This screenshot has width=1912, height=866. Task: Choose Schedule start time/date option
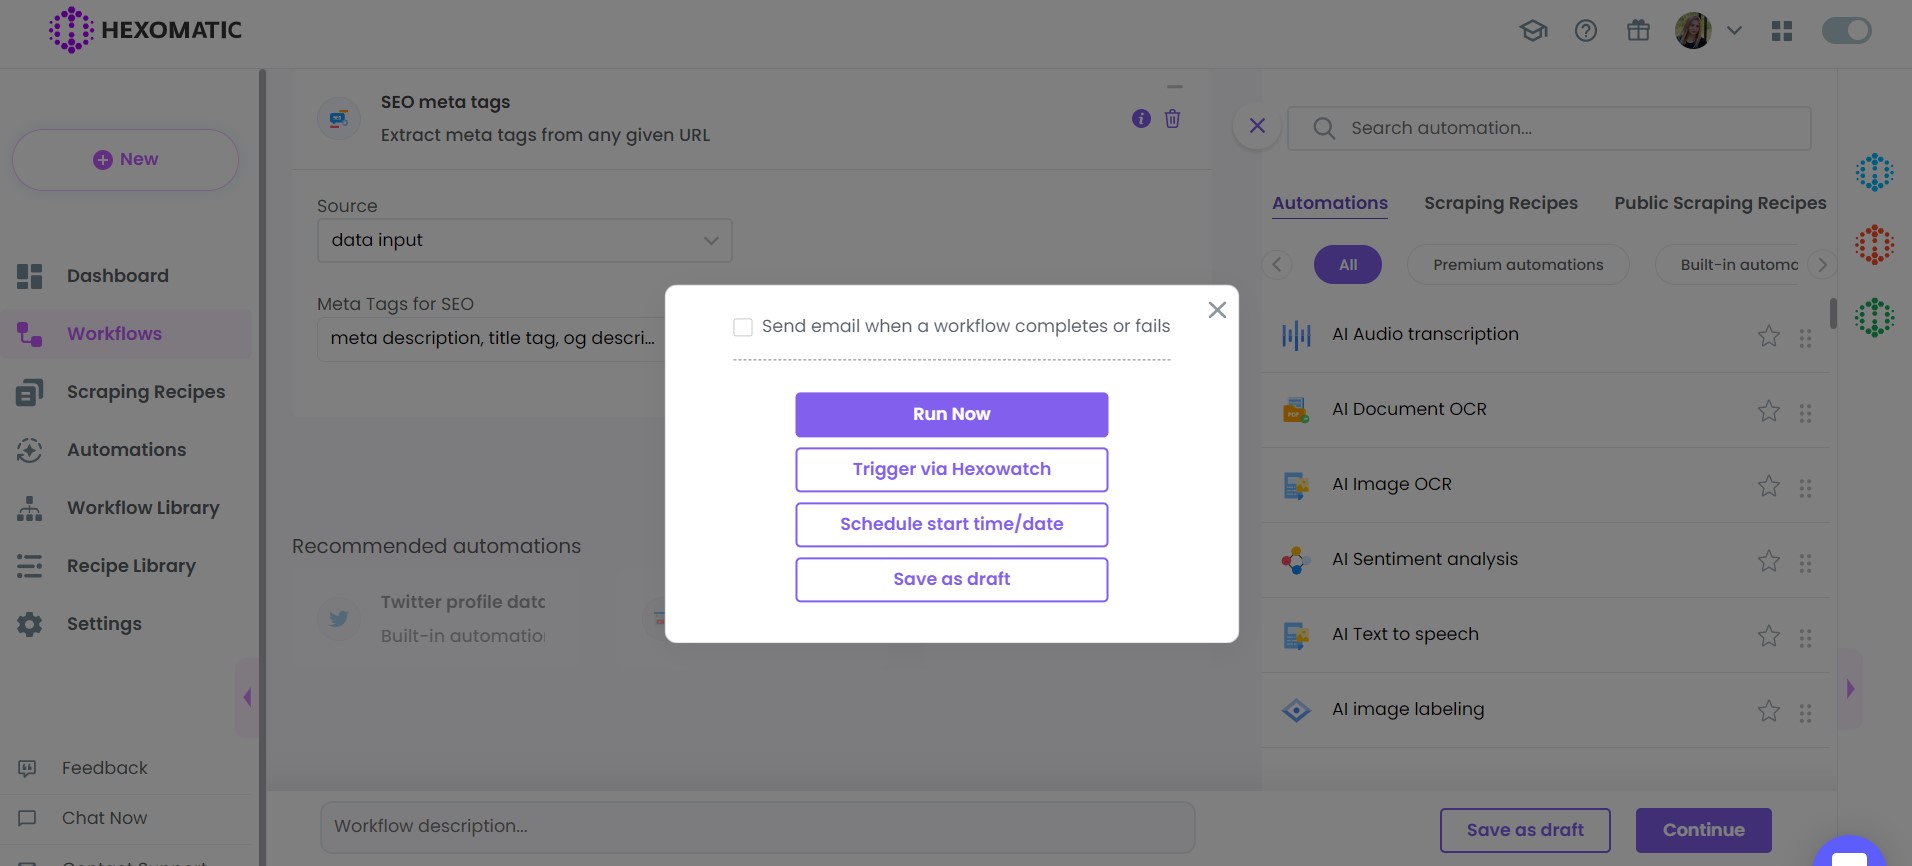tap(951, 525)
